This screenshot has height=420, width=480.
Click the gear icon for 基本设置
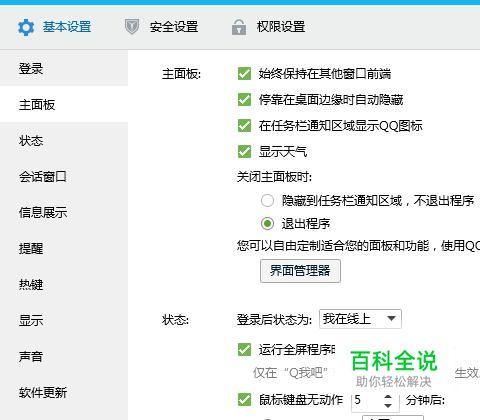pyautogui.click(x=26, y=27)
